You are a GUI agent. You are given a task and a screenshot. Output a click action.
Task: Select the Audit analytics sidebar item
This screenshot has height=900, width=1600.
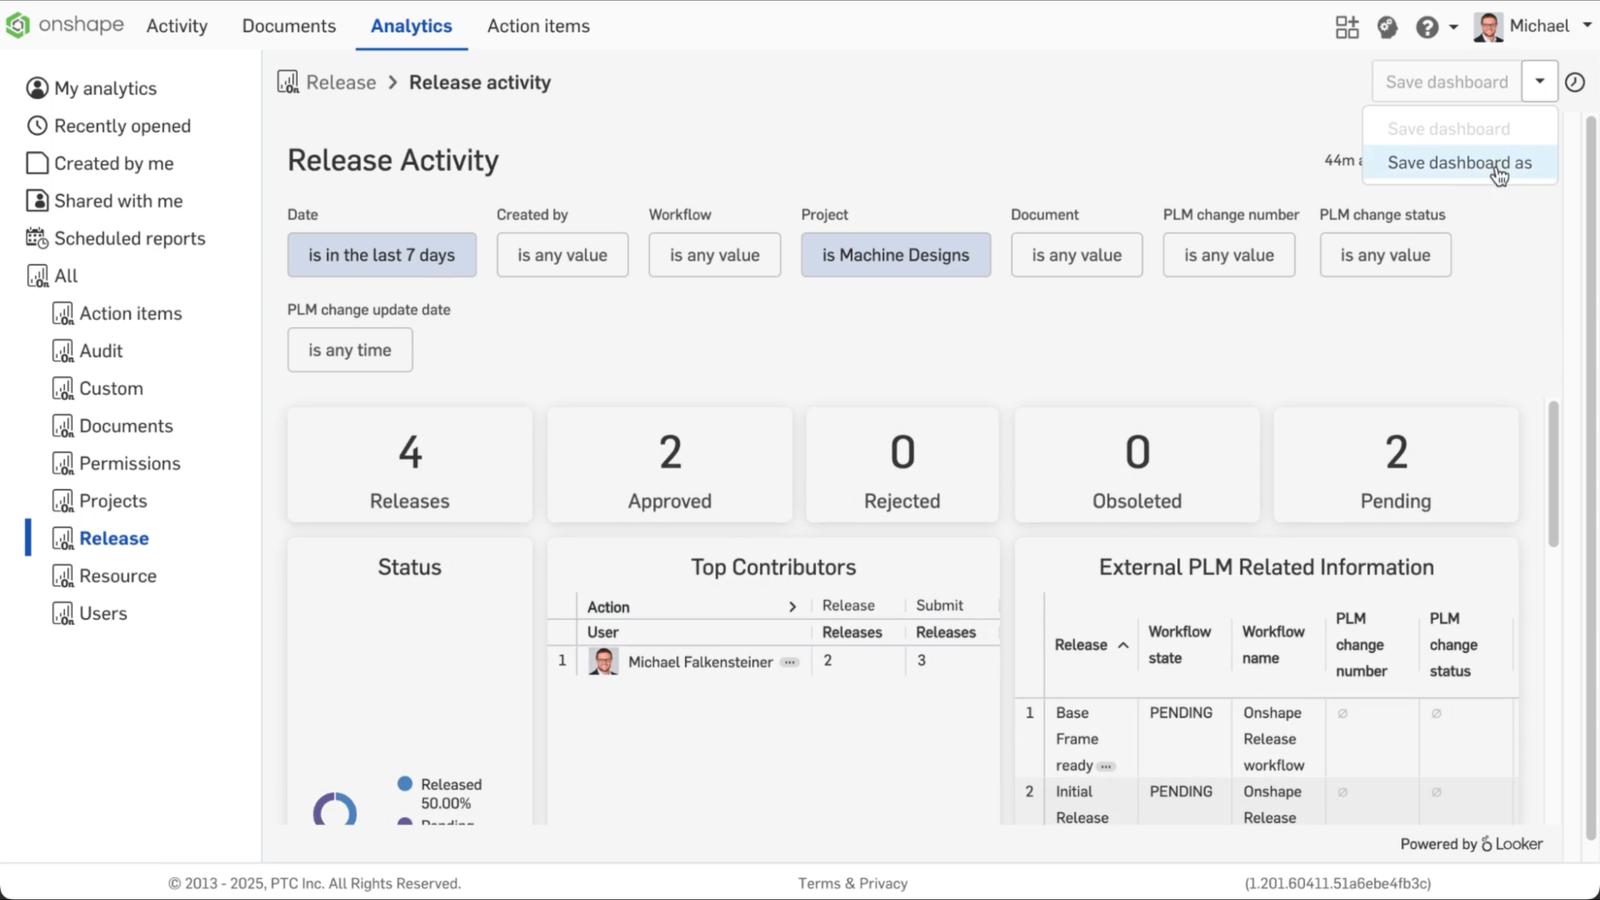[100, 350]
